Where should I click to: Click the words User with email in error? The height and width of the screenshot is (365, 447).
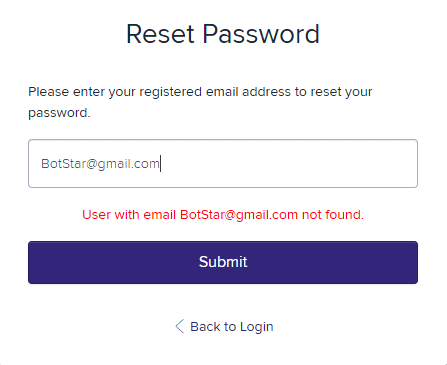point(129,215)
